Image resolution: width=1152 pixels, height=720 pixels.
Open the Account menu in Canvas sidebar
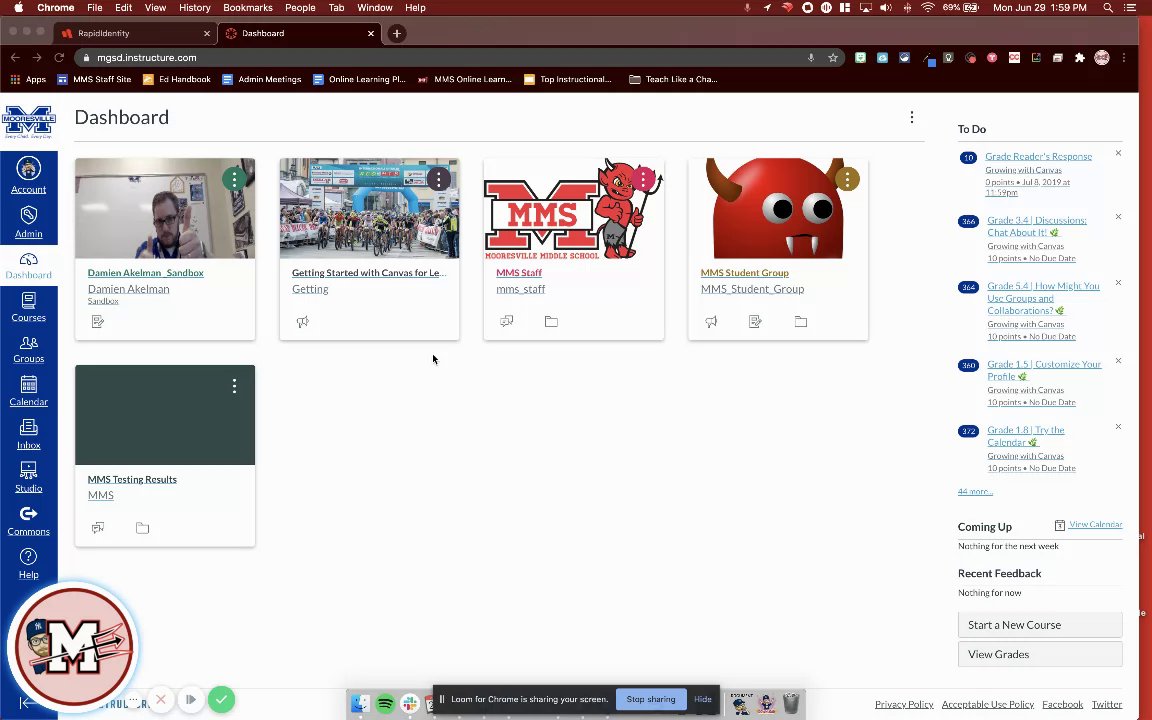tap(29, 175)
